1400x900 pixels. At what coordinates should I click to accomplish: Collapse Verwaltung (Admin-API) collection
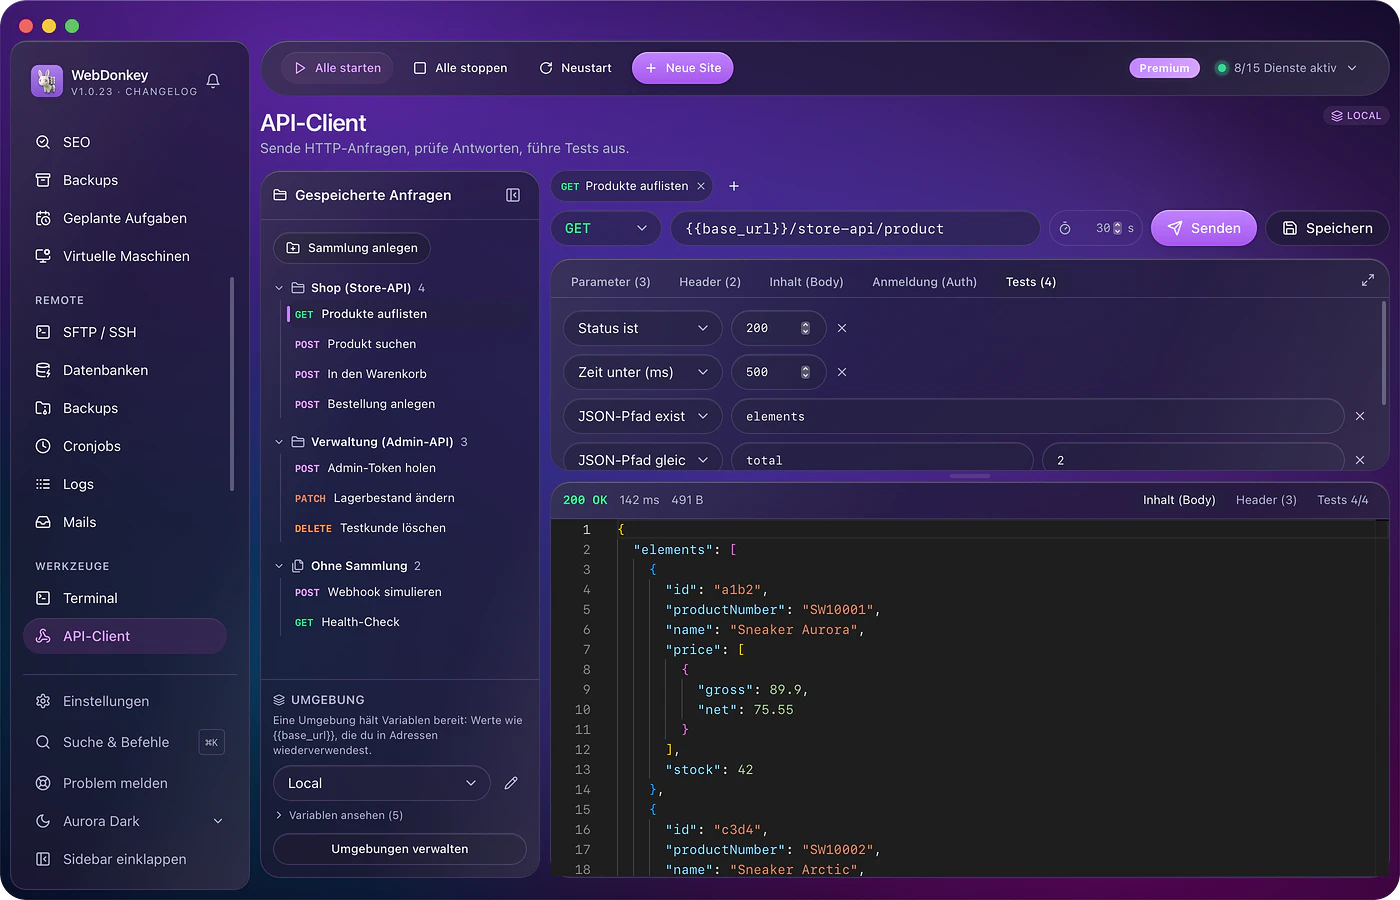coord(279,442)
